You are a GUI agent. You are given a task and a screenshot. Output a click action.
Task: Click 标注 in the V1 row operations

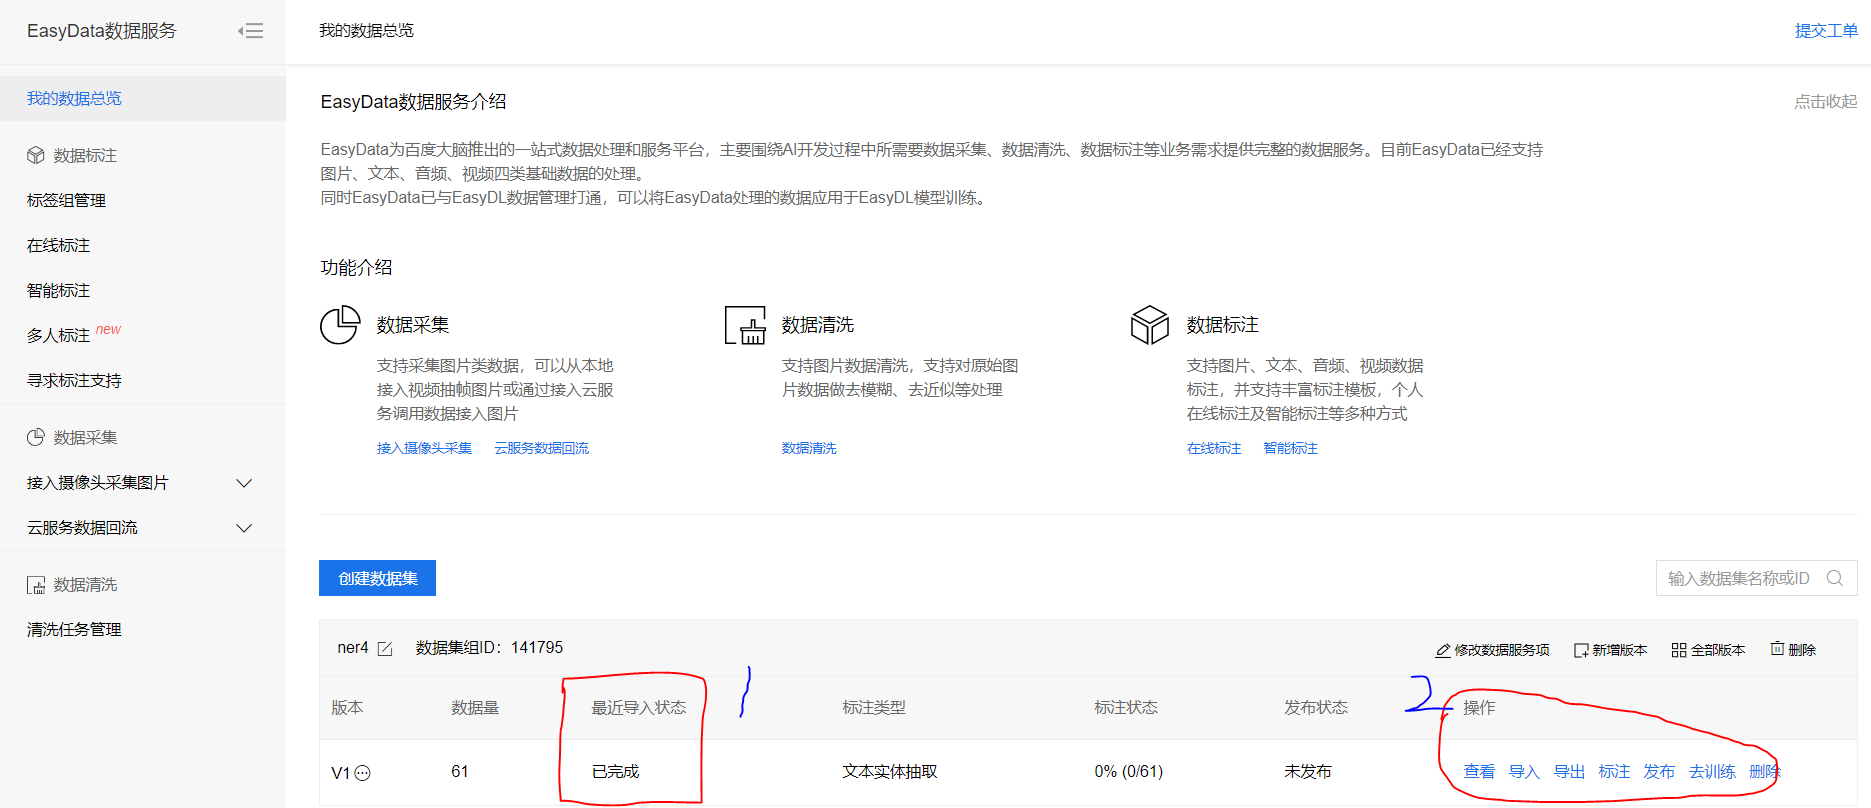click(1614, 772)
